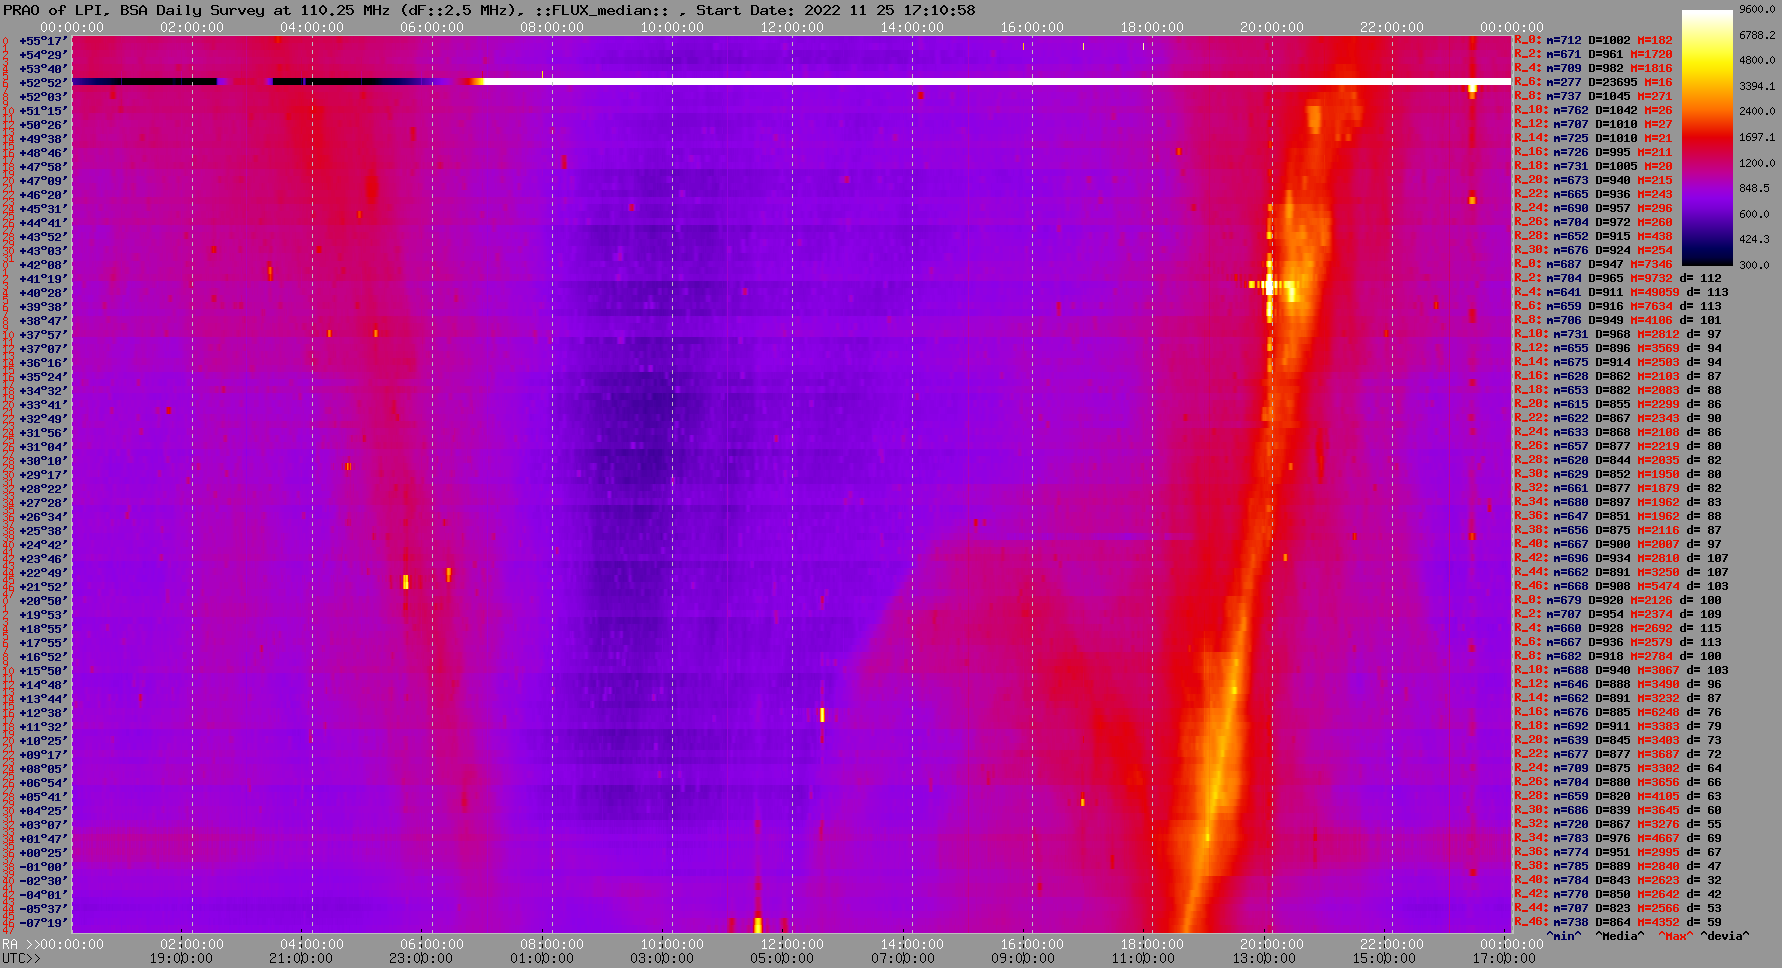Click the declination label +42°08'
The width and height of the screenshot is (1782, 968).
[x=43, y=265]
